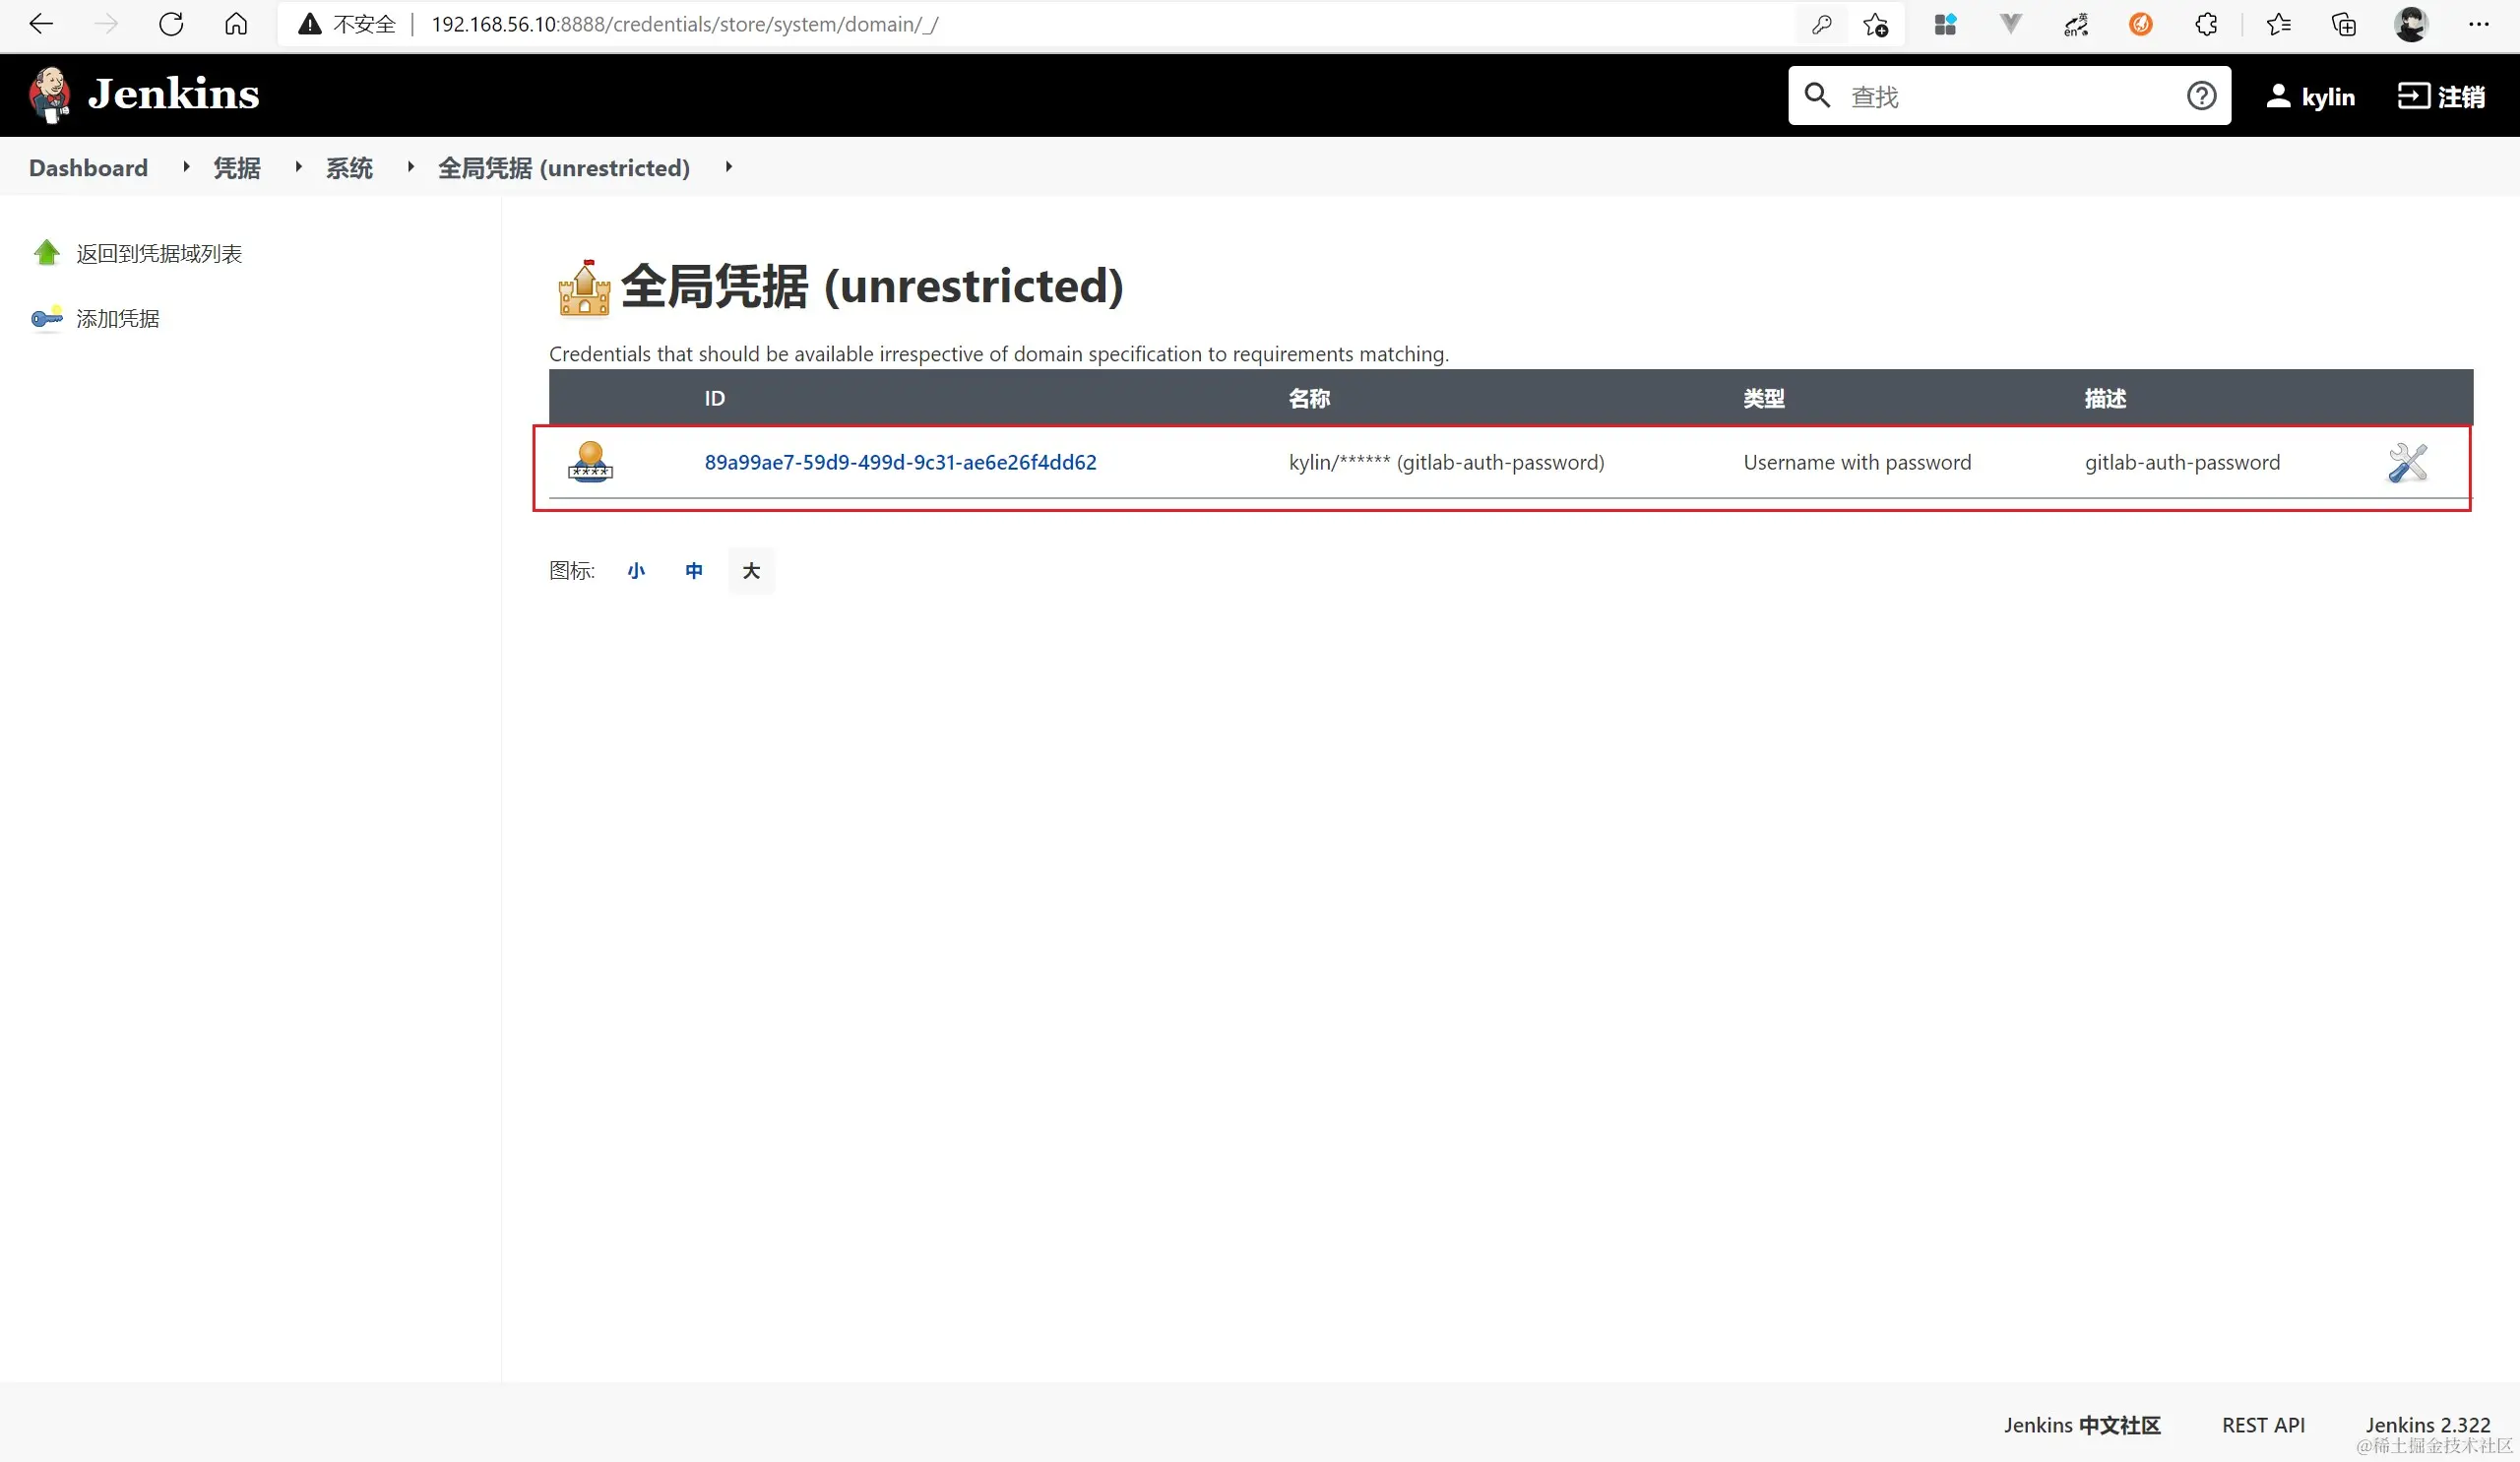Open 添加凭据 in the sidebar
The height and width of the screenshot is (1462, 2520).
point(117,318)
